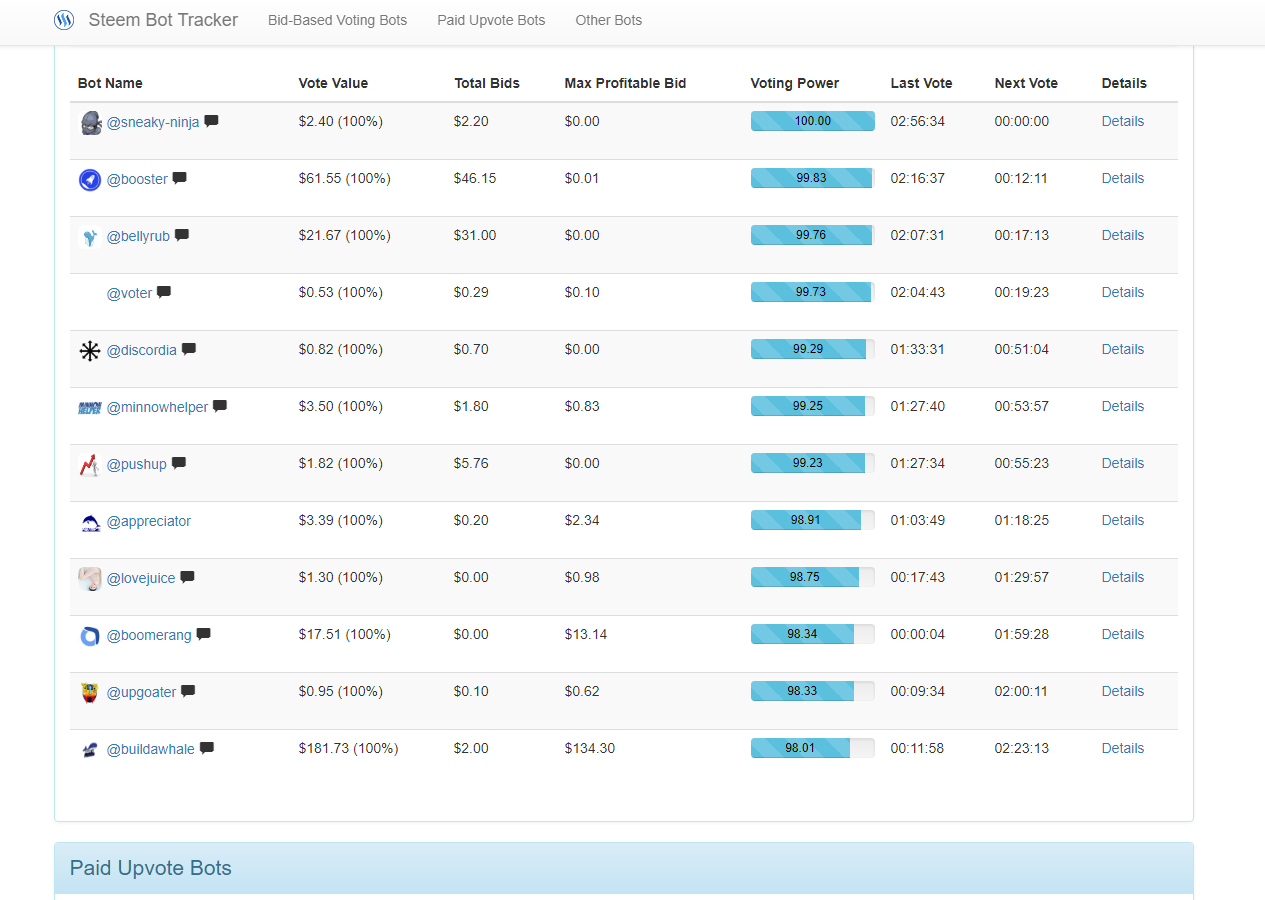Click the @boomerang avatar icon
Image resolution: width=1265 pixels, height=900 pixels.
[90, 636]
